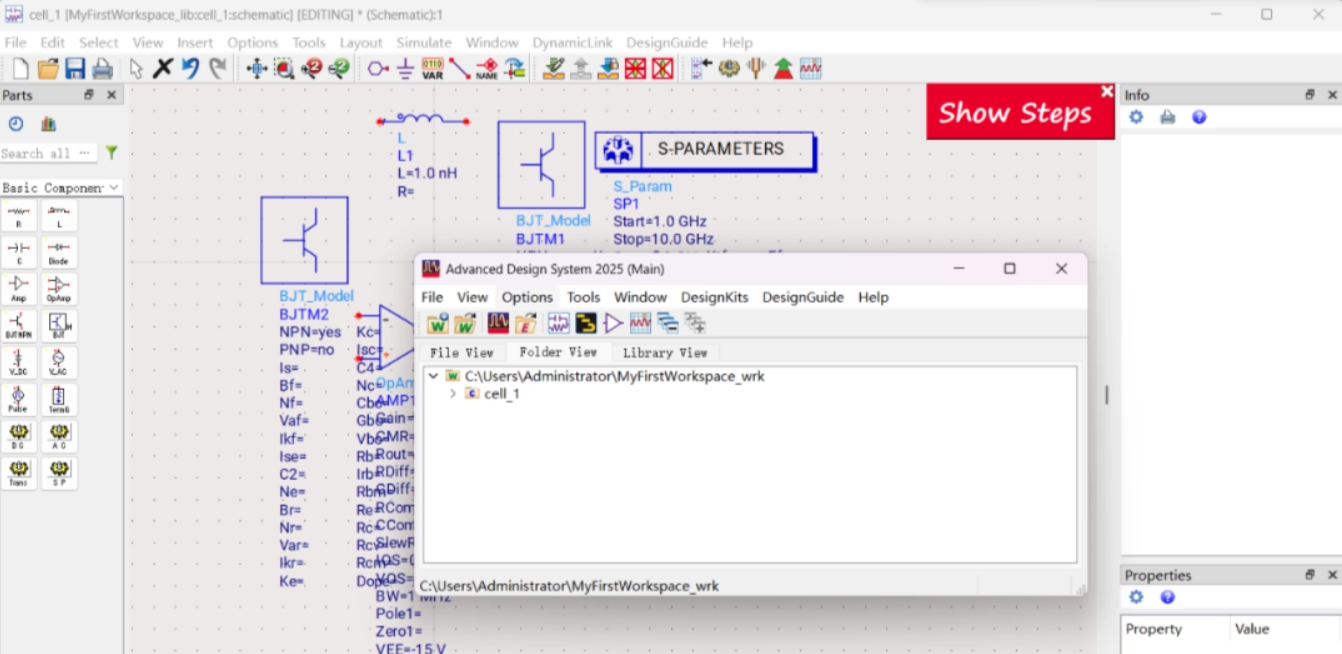Open the Simulate menu in schematic window
The width and height of the screenshot is (1342, 654).
423,43
